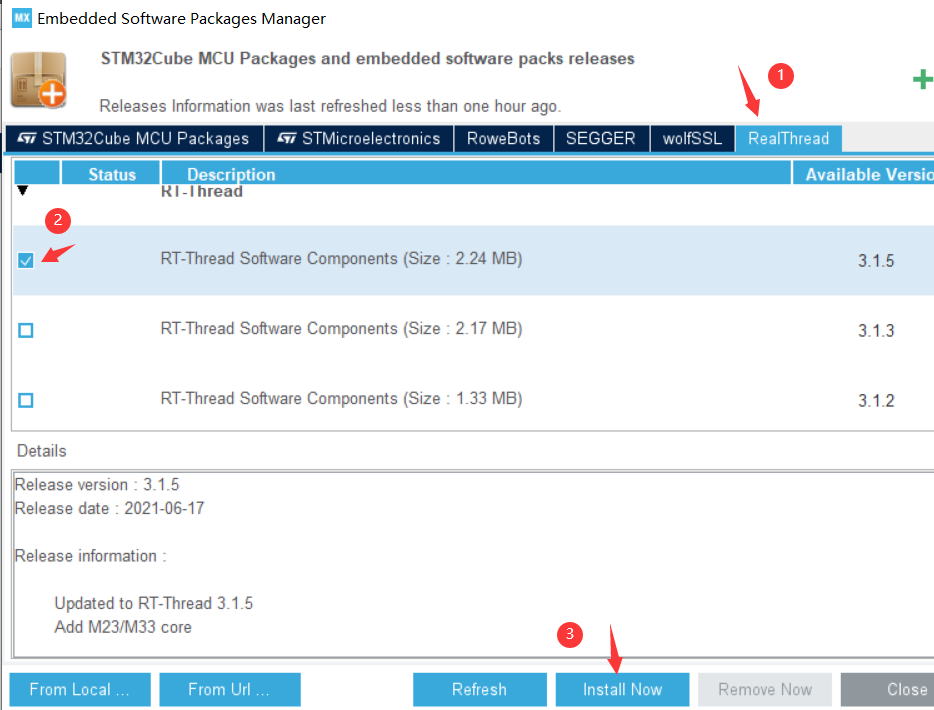Click the From Local button
934x710 pixels.
(79, 689)
